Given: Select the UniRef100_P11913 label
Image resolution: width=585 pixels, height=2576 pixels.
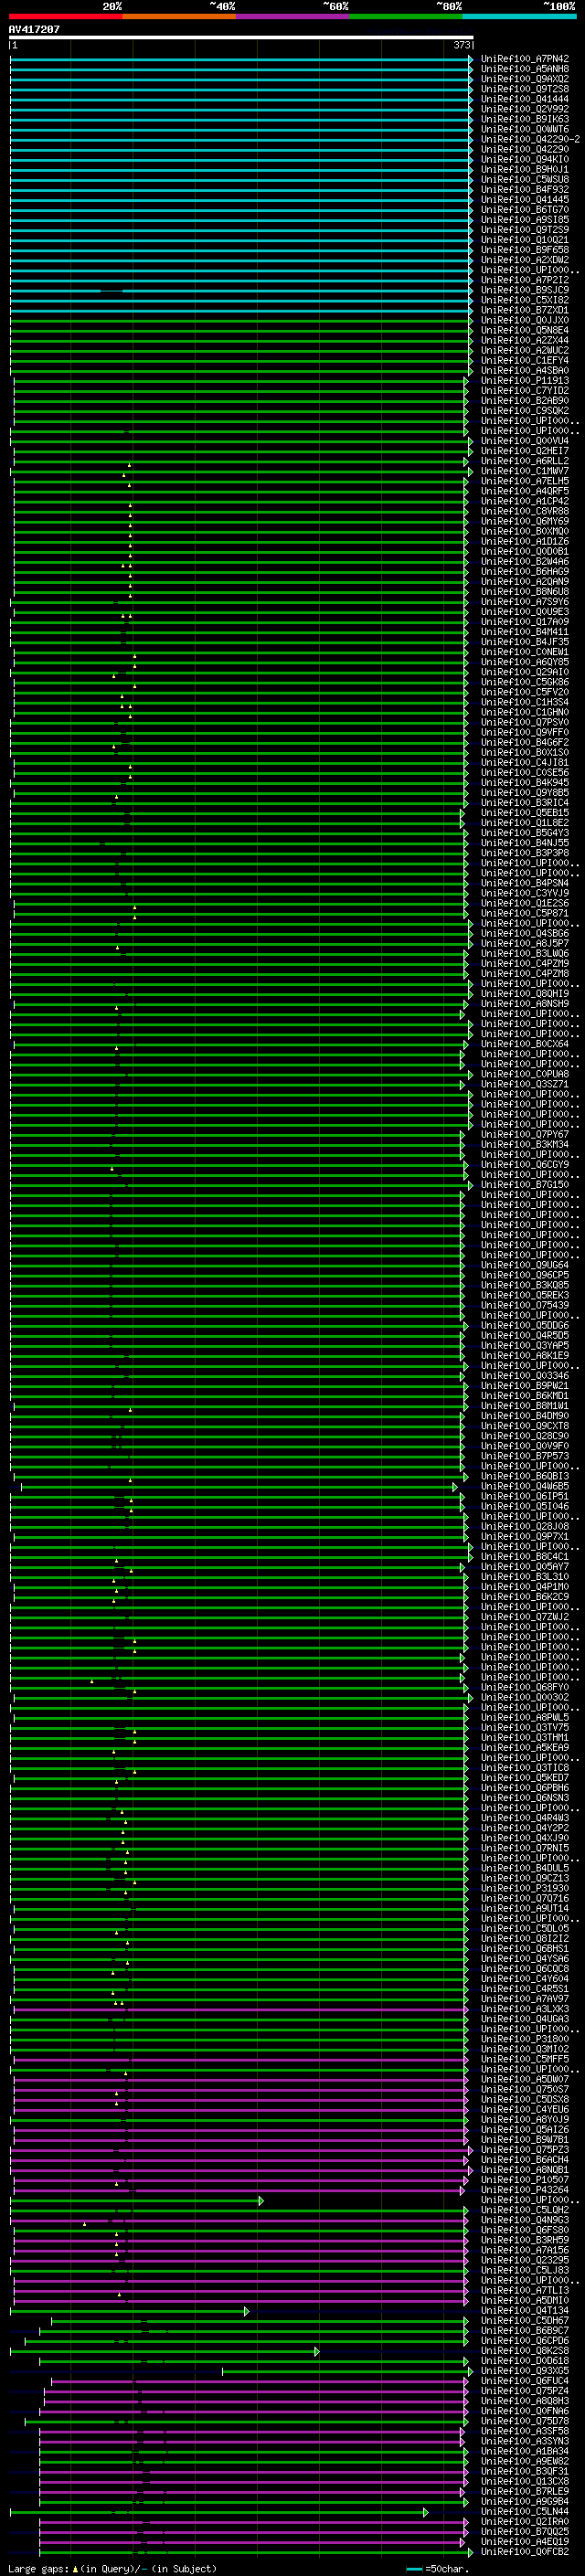Looking at the screenshot, I should [x=524, y=381].
